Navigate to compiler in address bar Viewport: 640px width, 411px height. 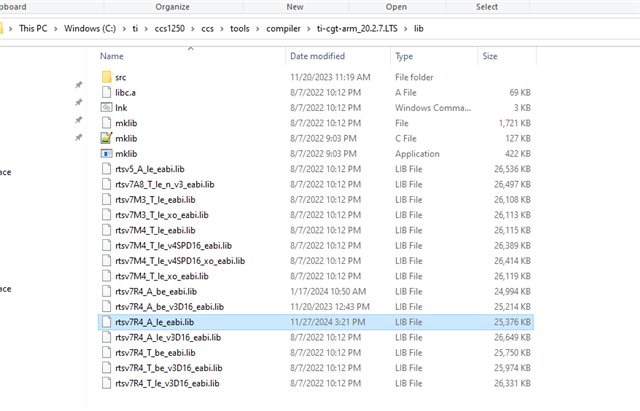283,29
